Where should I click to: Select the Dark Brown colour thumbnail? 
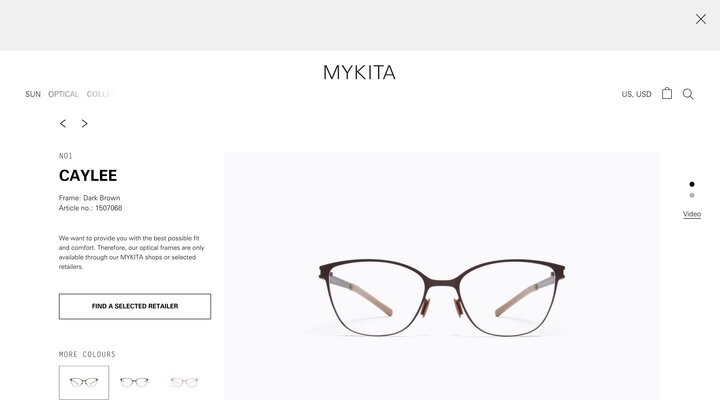click(84, 382)
